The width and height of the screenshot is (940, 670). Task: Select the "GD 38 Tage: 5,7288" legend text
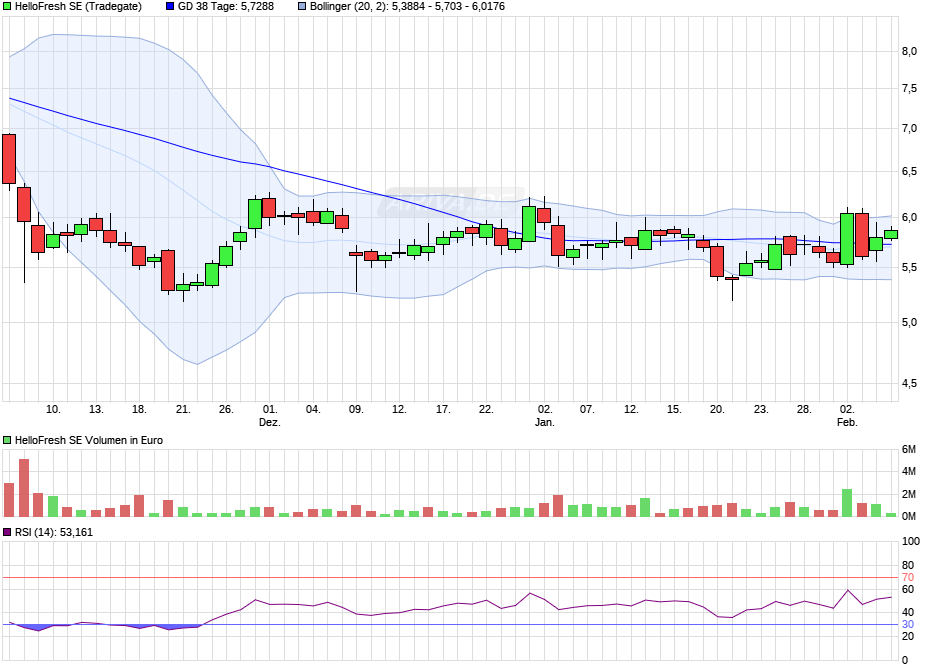[x=225, y=7]
